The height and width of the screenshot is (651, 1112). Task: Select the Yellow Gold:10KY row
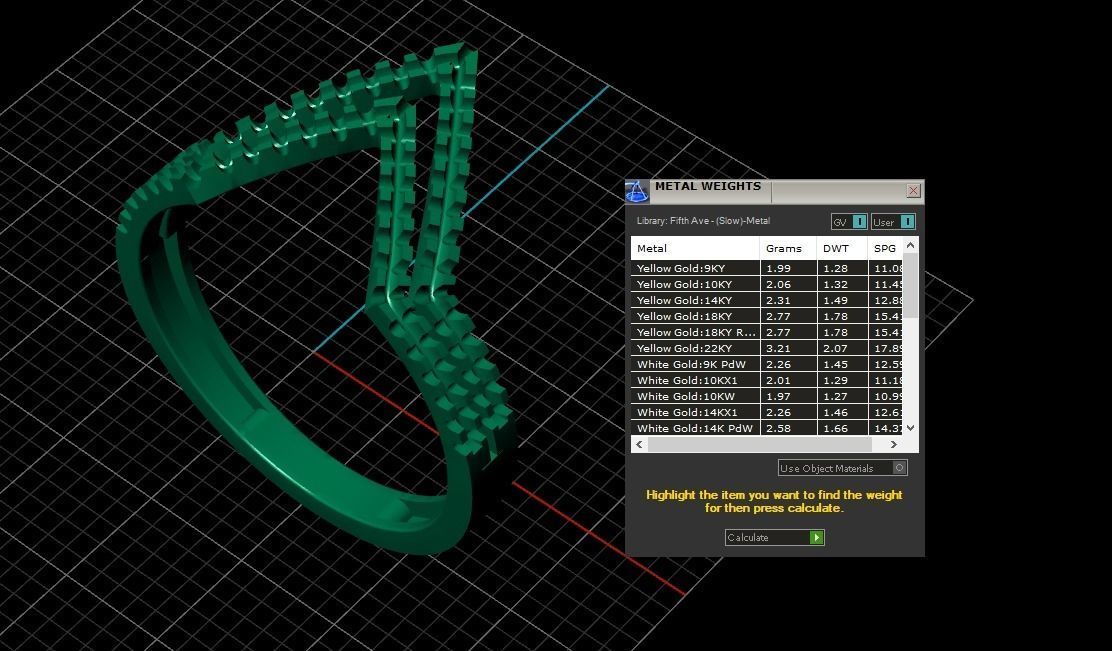click(x=767, y=284)
